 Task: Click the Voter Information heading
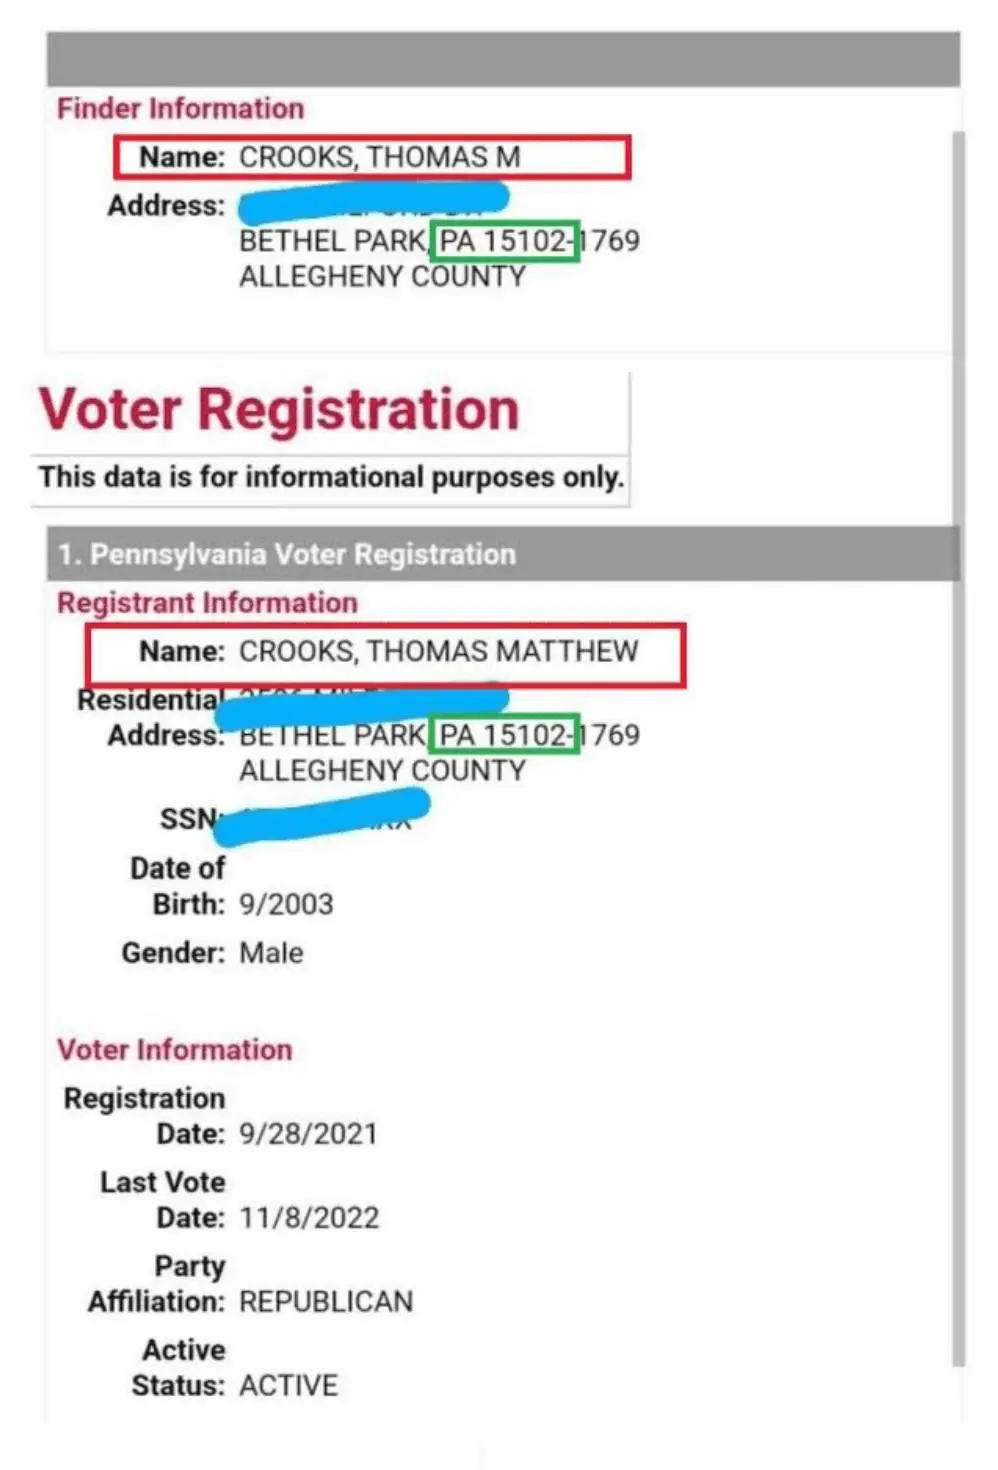175,1050
